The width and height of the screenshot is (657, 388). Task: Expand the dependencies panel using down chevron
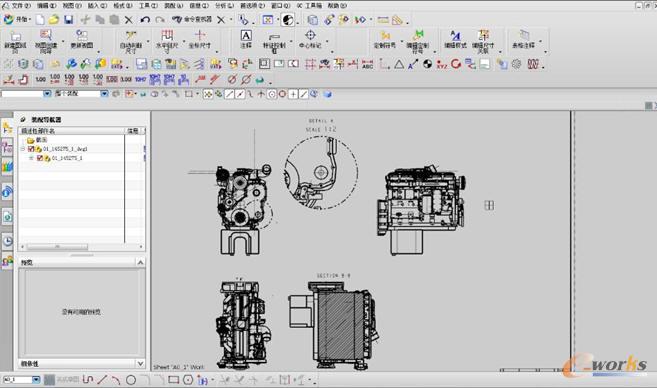140,363
